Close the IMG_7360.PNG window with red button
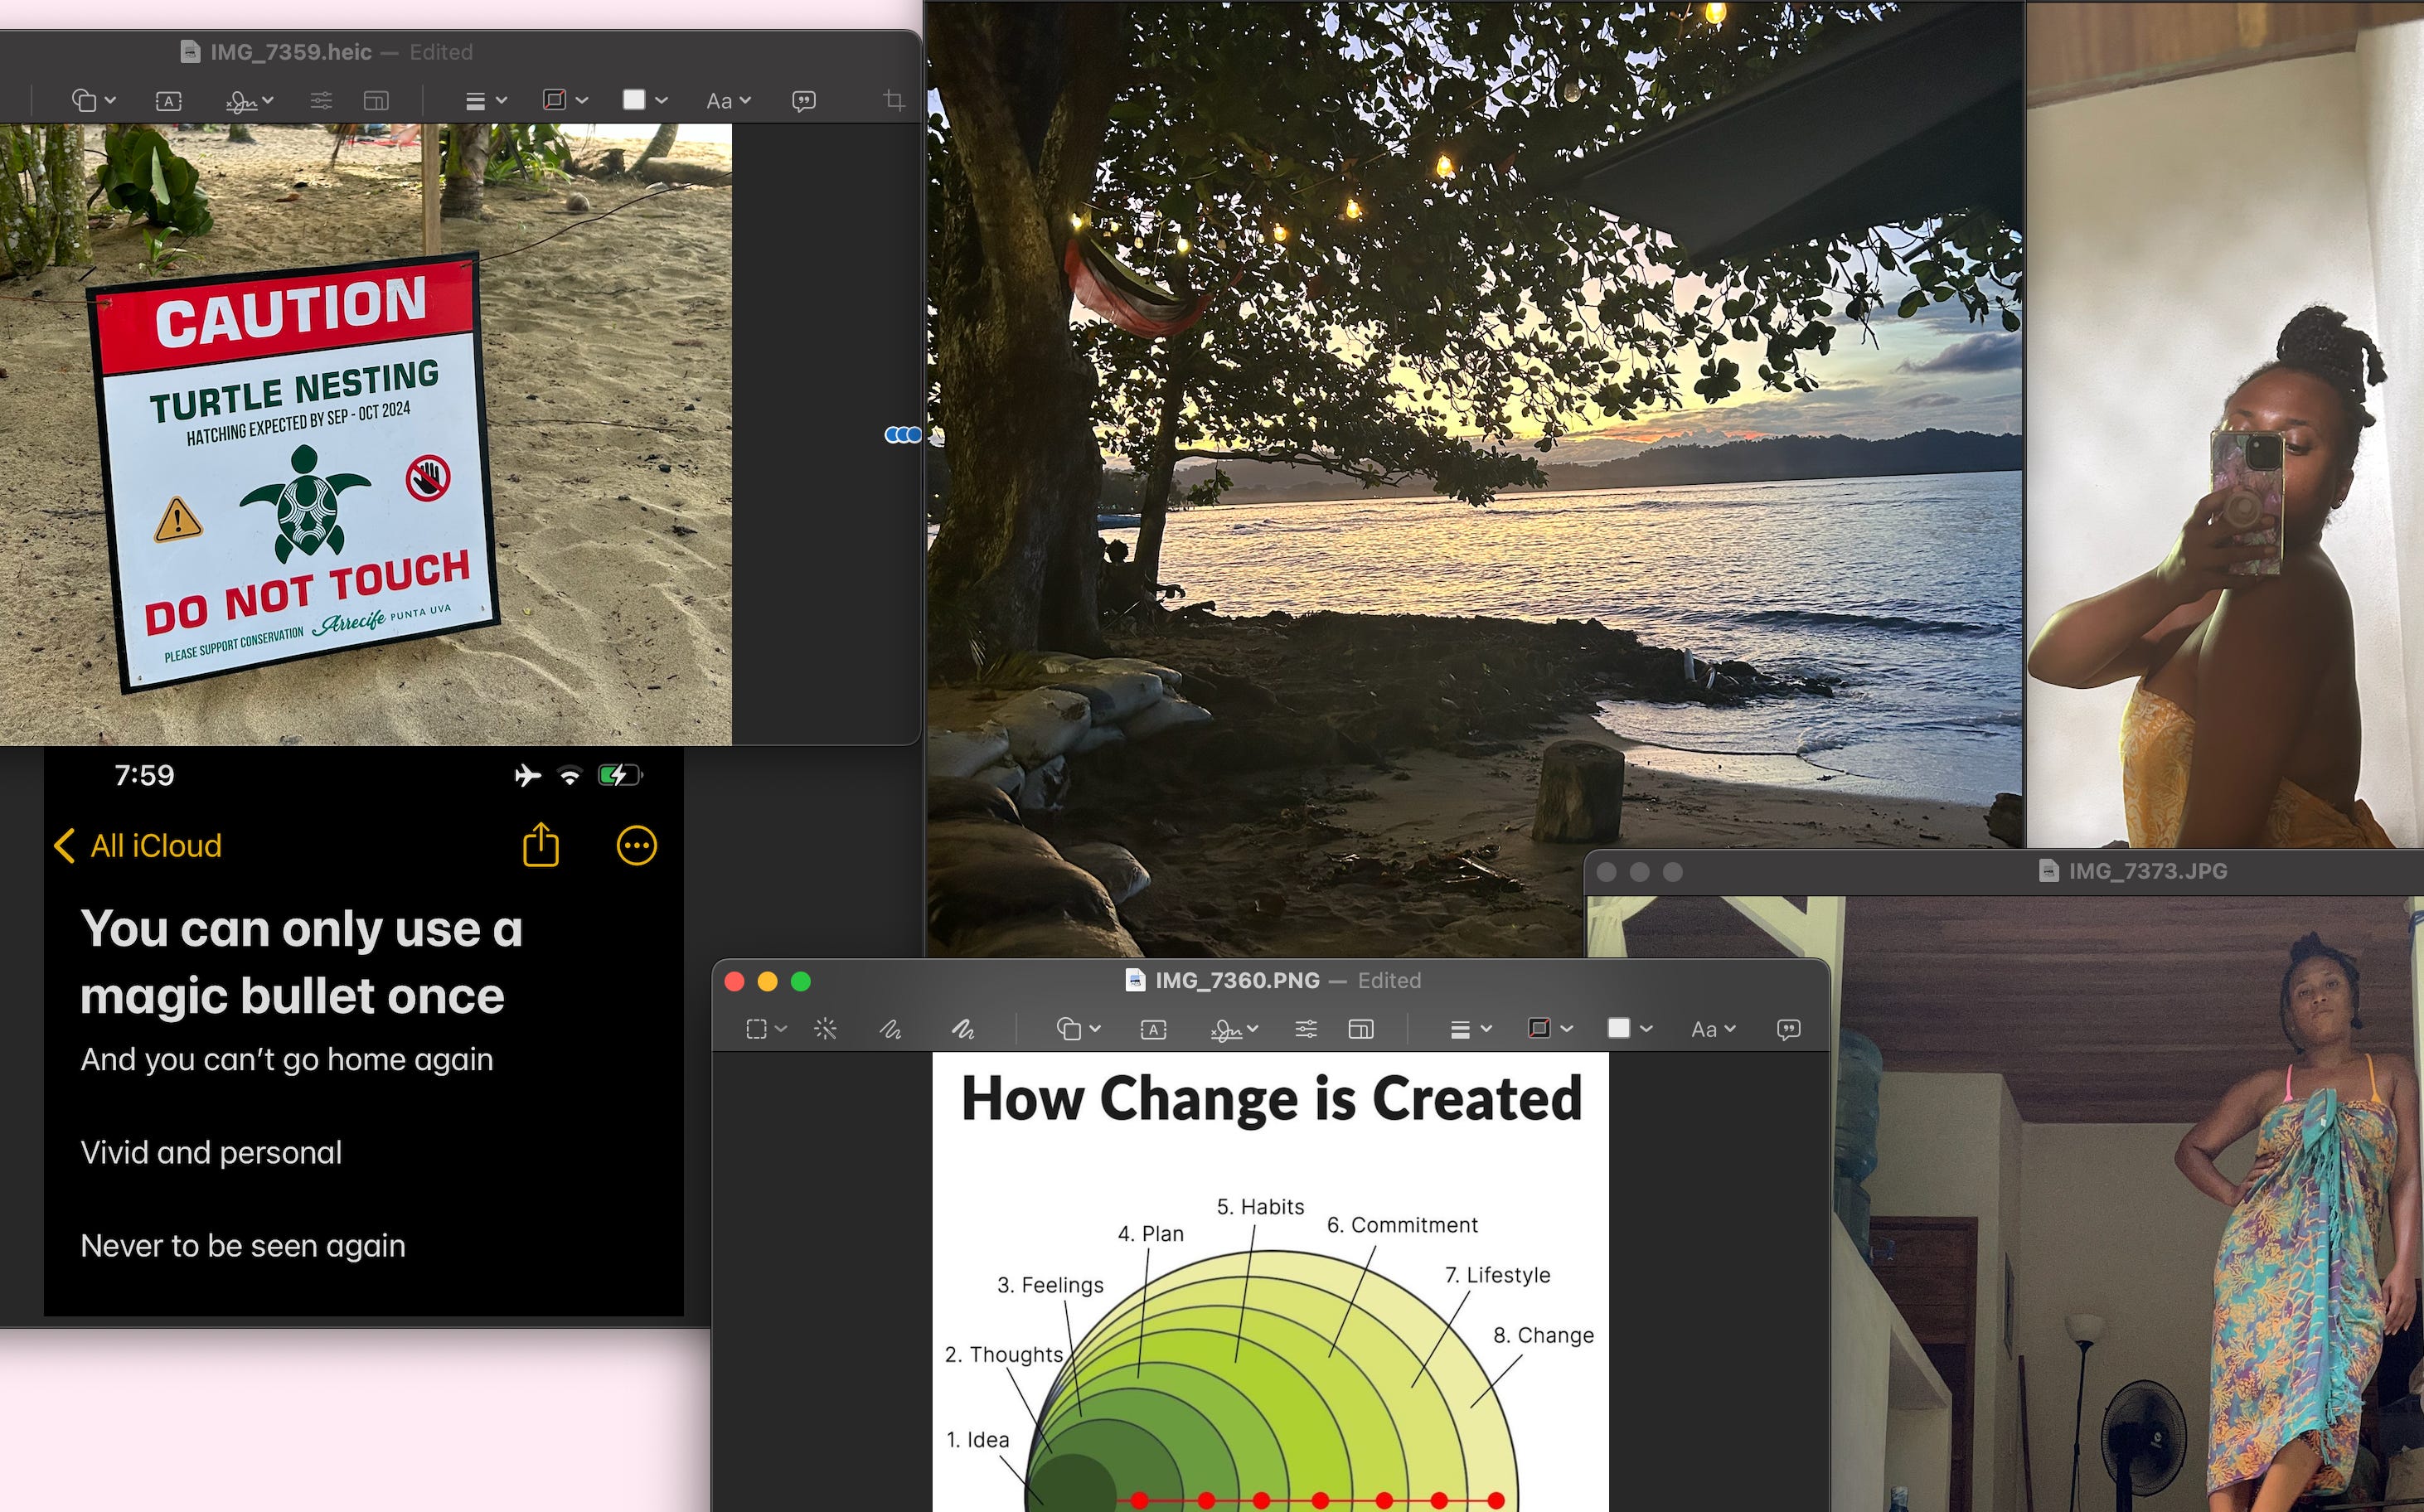2424x1512 pixels. (x=734, y=981)
